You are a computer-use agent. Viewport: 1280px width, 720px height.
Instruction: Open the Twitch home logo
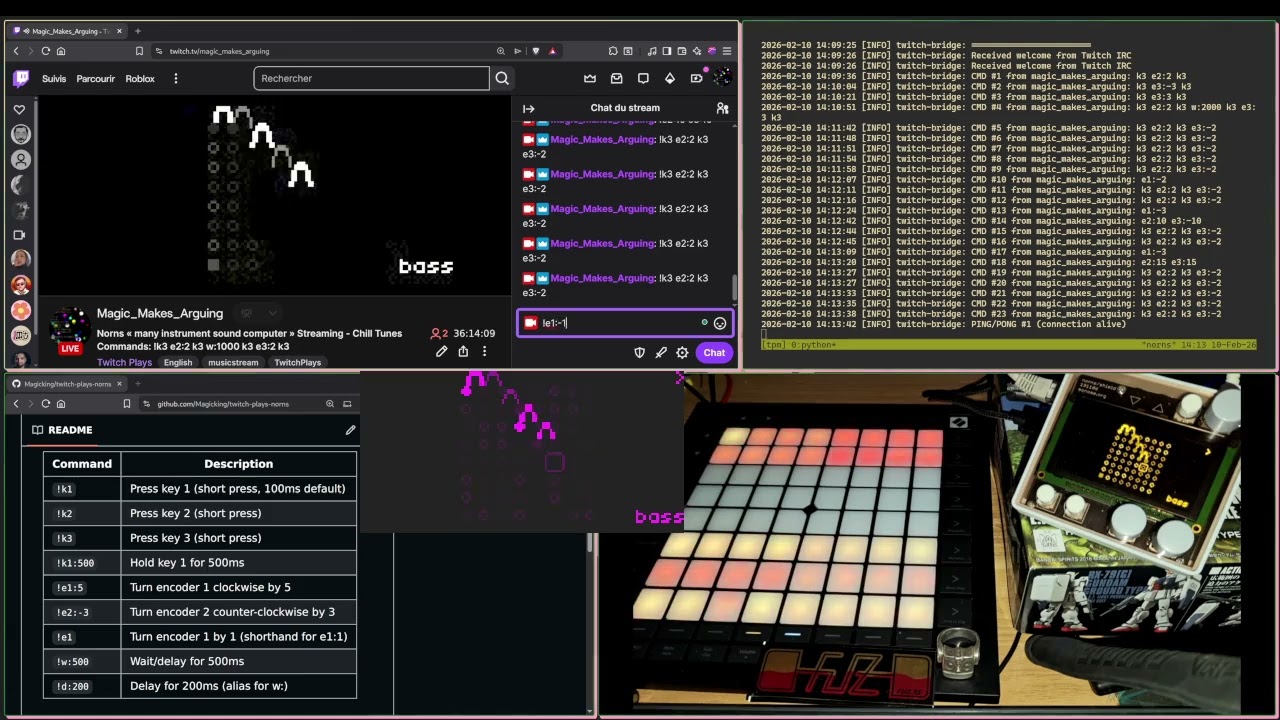pyautogui.click(x=21, y=78)
